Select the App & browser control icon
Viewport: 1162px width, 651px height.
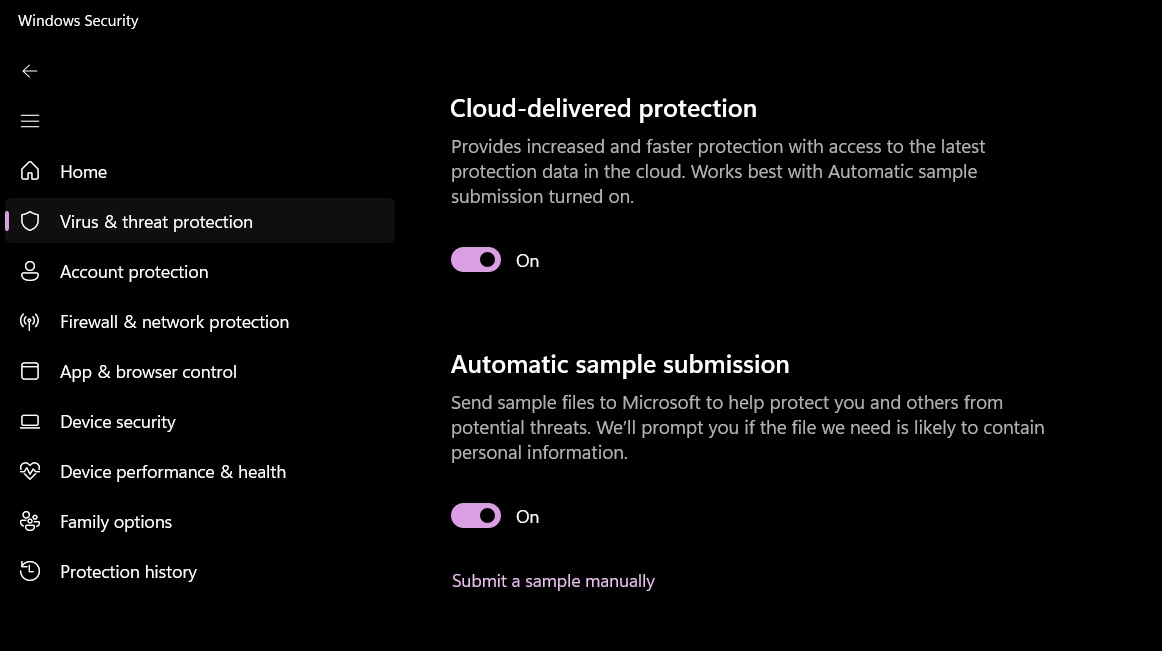click(x=30, y=371)
